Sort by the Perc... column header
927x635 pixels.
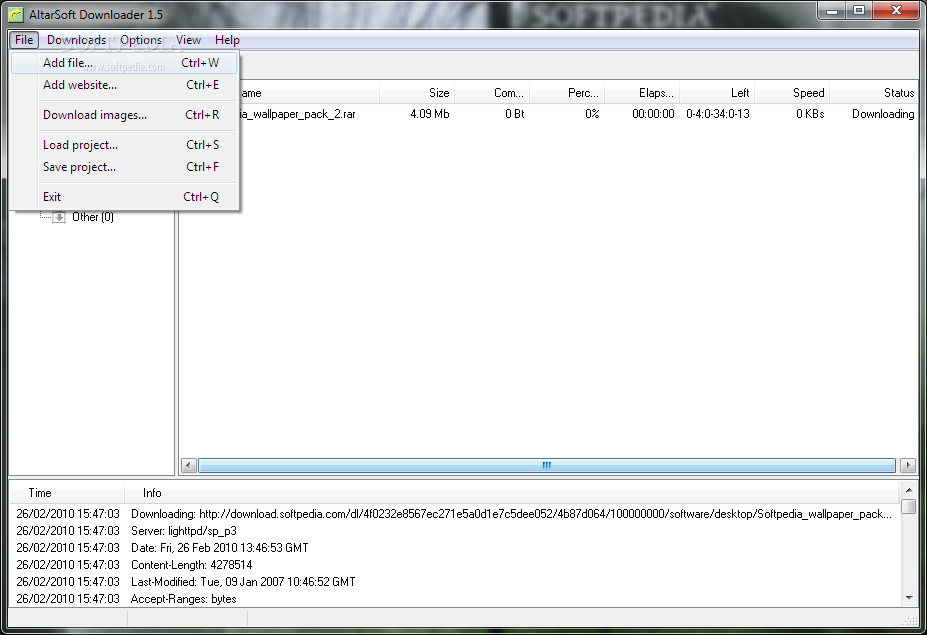[x=567, y=93]
